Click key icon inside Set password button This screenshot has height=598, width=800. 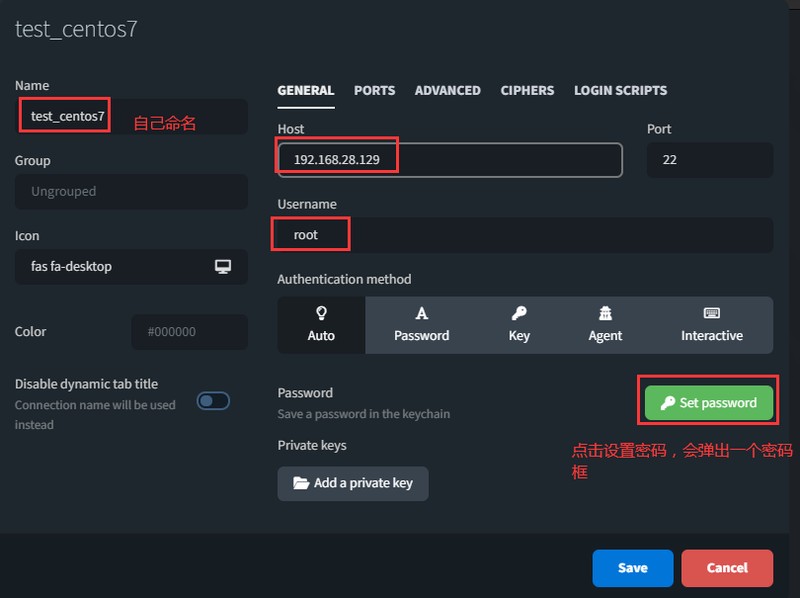click(667, 403)
